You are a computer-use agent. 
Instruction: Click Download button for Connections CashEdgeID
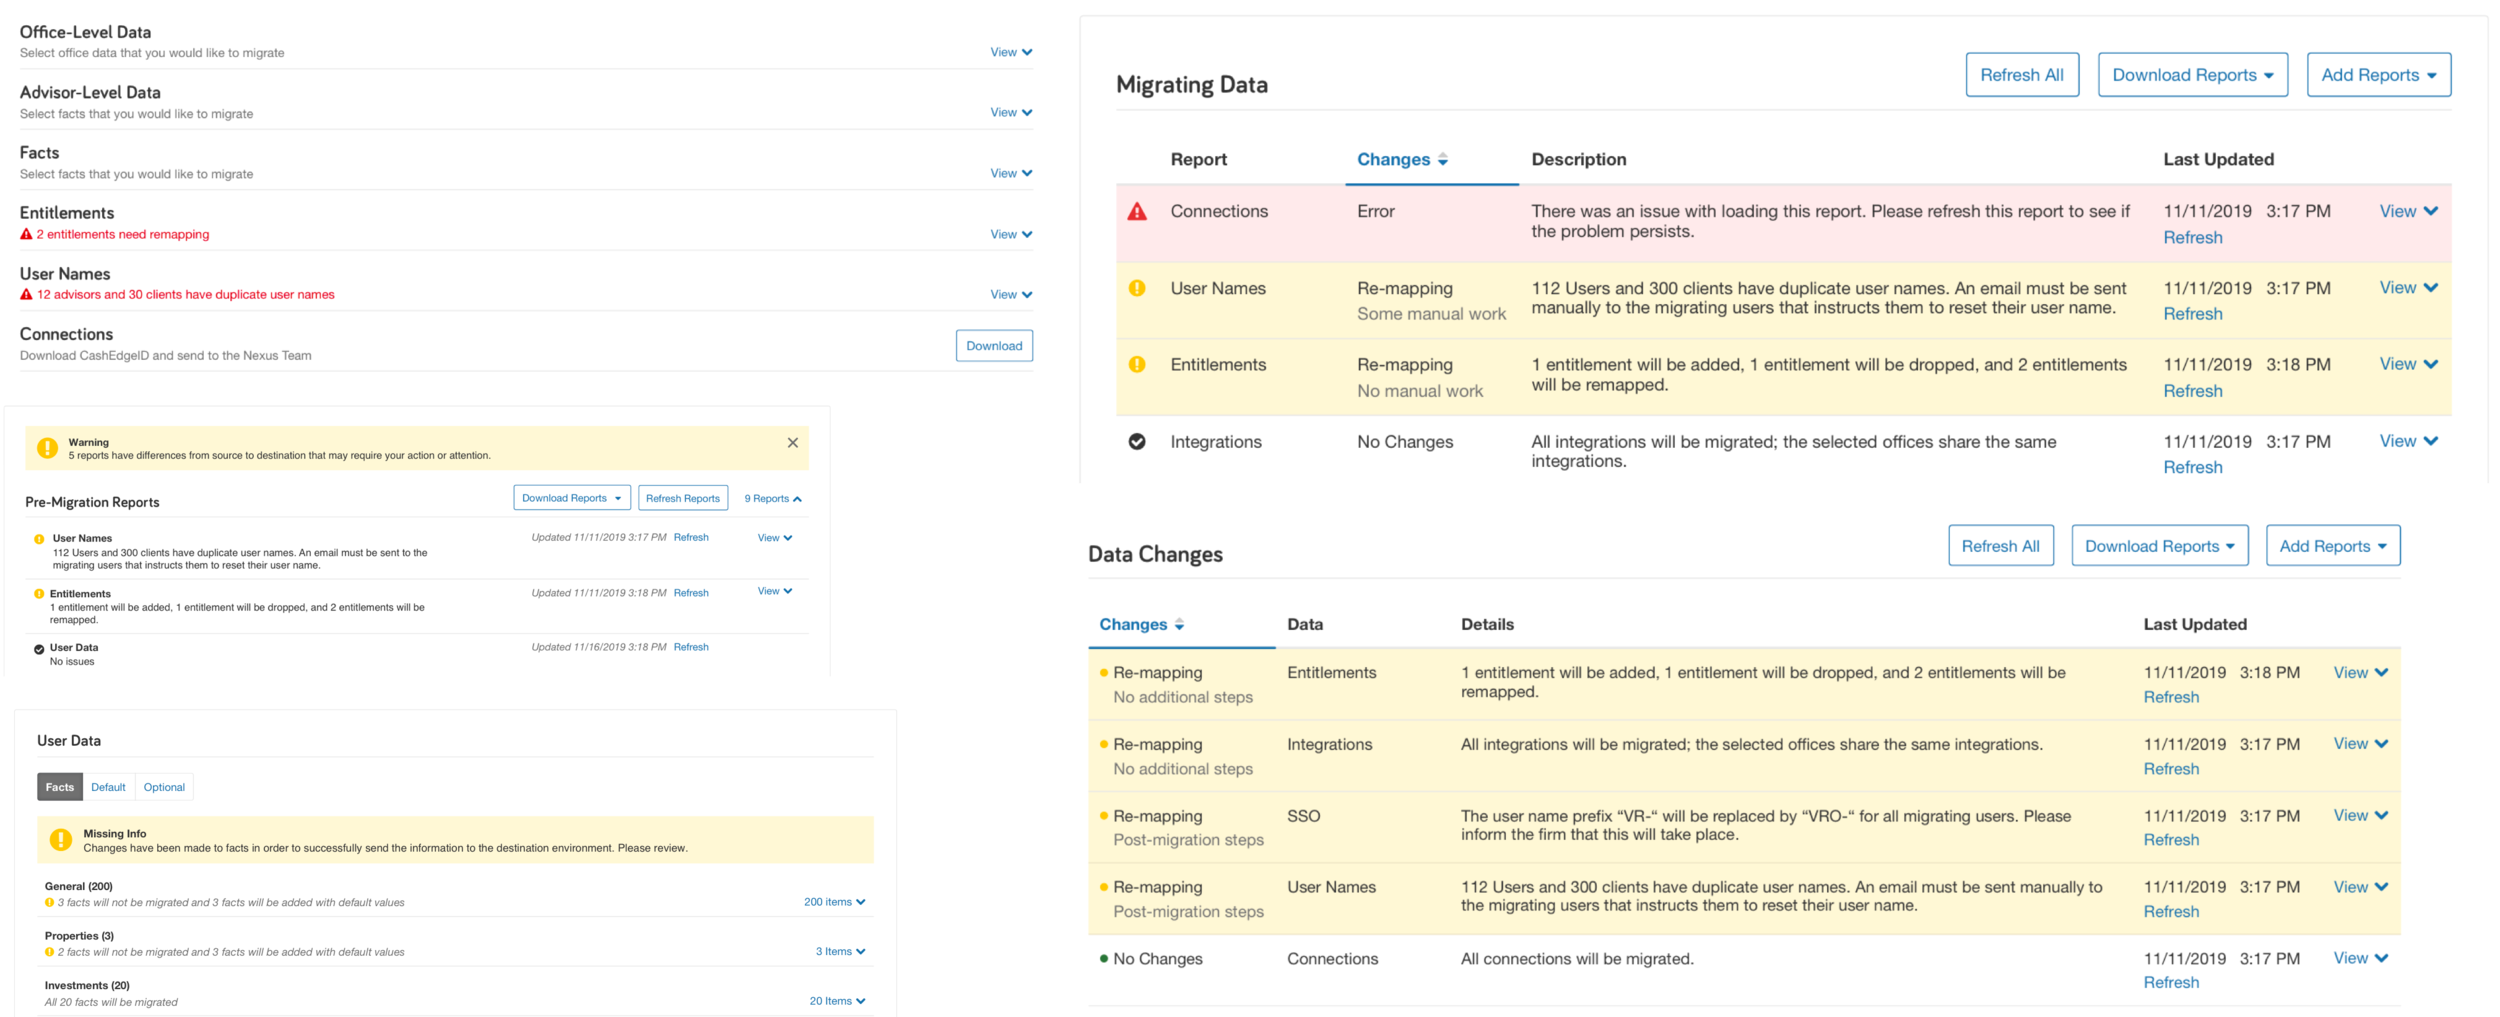pos(994,346)
